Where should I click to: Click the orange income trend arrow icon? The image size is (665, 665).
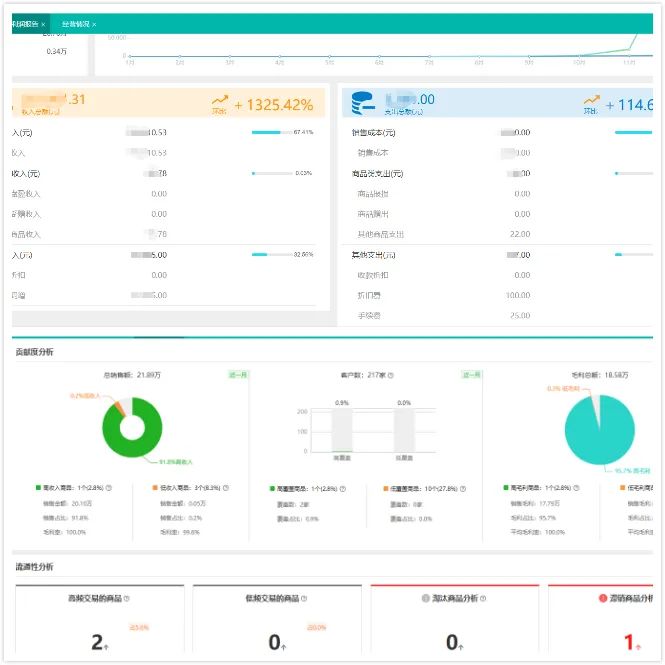point(220,101)
